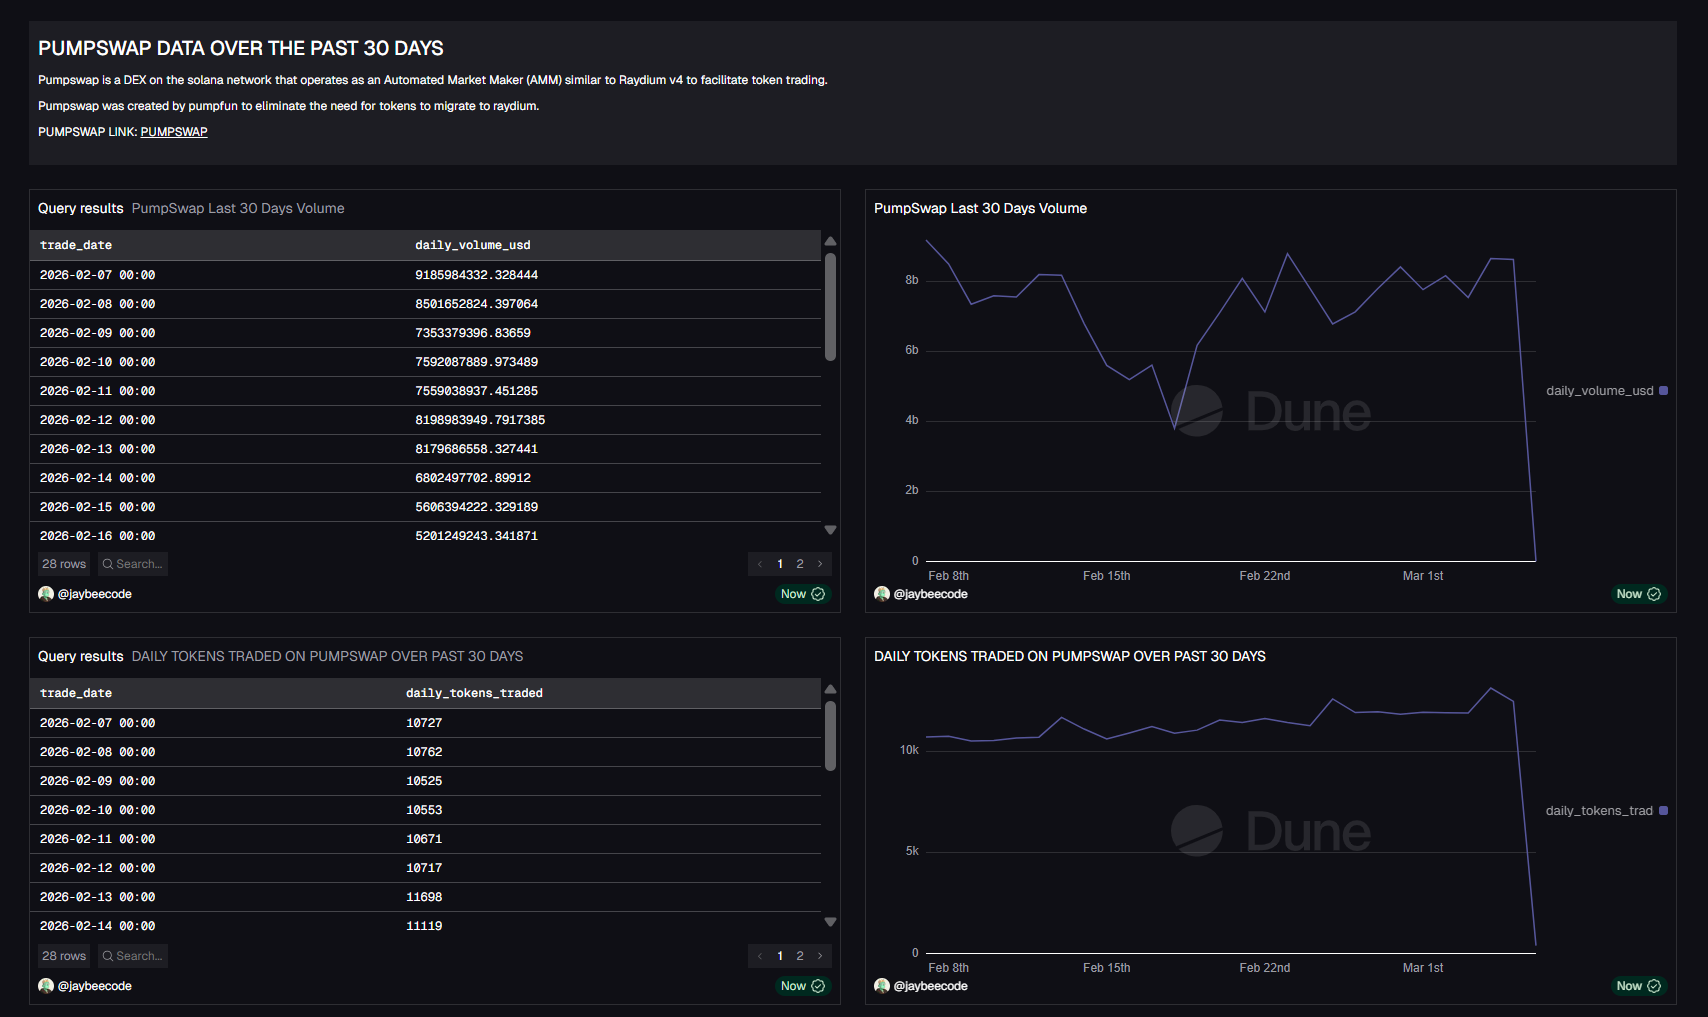Open the PUMPSWAP hyperlink in the header
Image resolution: width=1708 pixels, height=1017 pixels.
pos(174,132)
